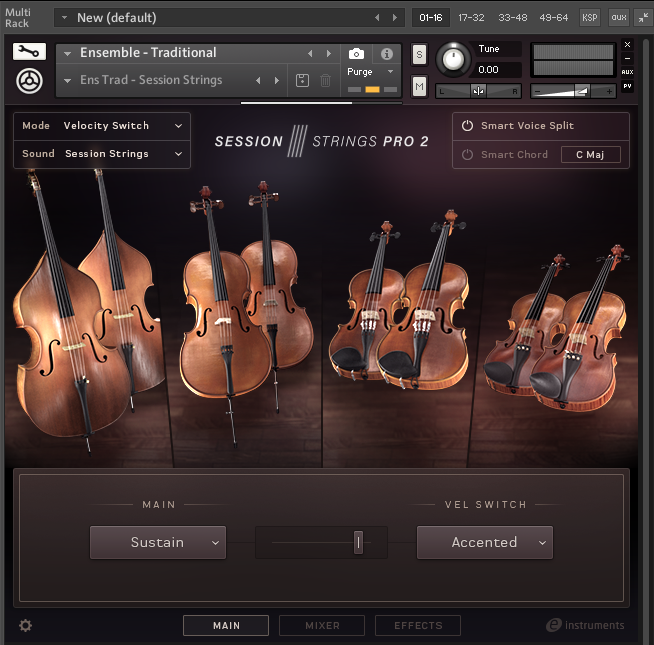Screen dimensions: 654x645
Task: Toggle the AUX button beside meter
Action: [x=627, y=72]
